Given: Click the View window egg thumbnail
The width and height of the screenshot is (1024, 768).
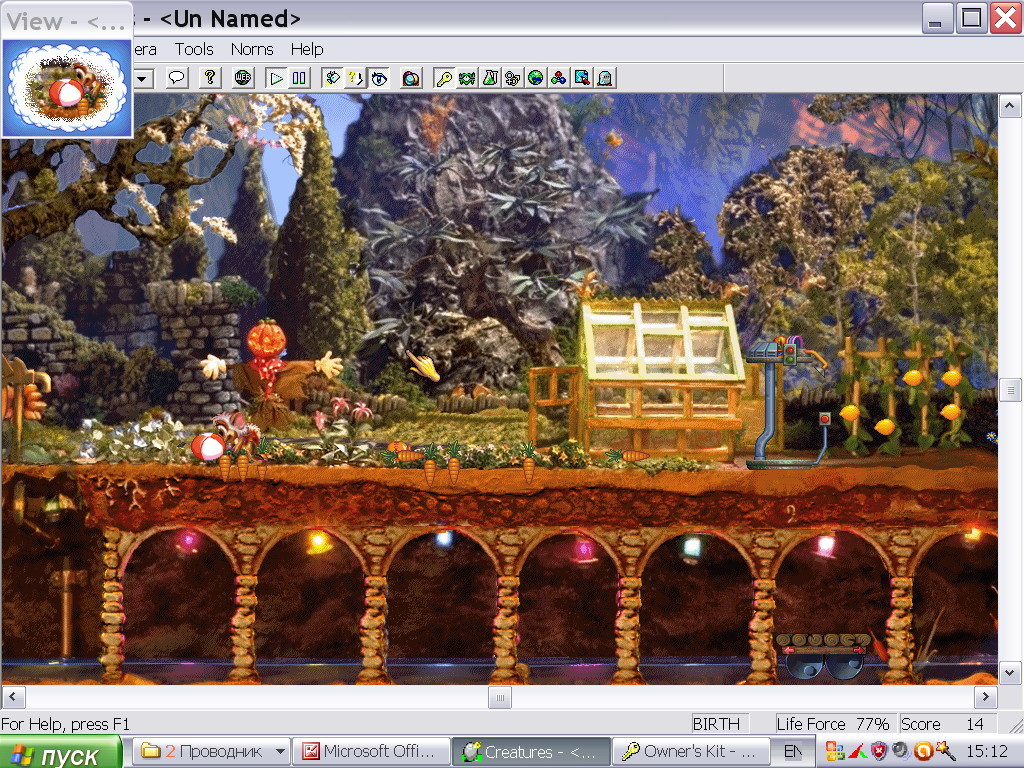Looking at the screenshot, I should pos(67,88).
